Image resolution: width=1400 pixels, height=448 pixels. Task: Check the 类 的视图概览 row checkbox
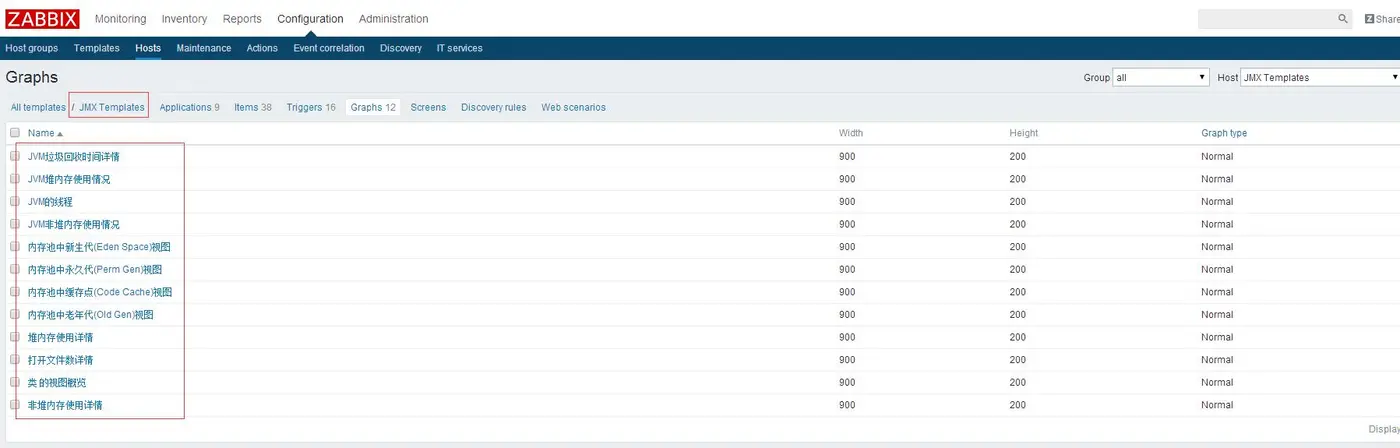pos(15,382)
